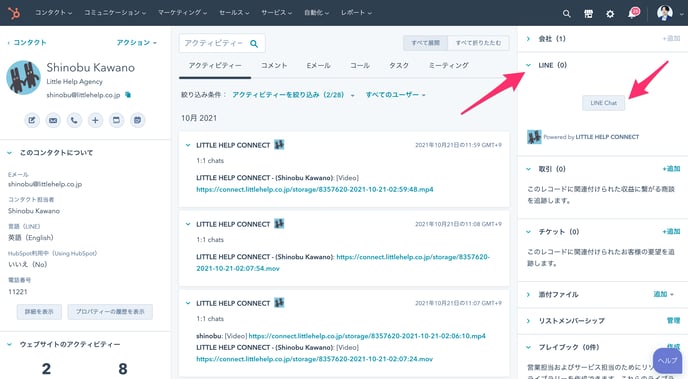Click Shinobu Kawano contact avatar
The image size is (688, 379).
click(x=23, y=77)
